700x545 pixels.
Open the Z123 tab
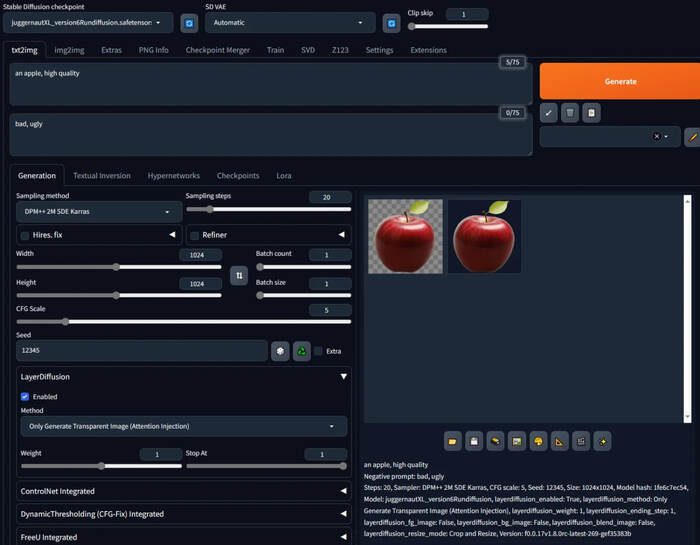click(x=340, y=50)
